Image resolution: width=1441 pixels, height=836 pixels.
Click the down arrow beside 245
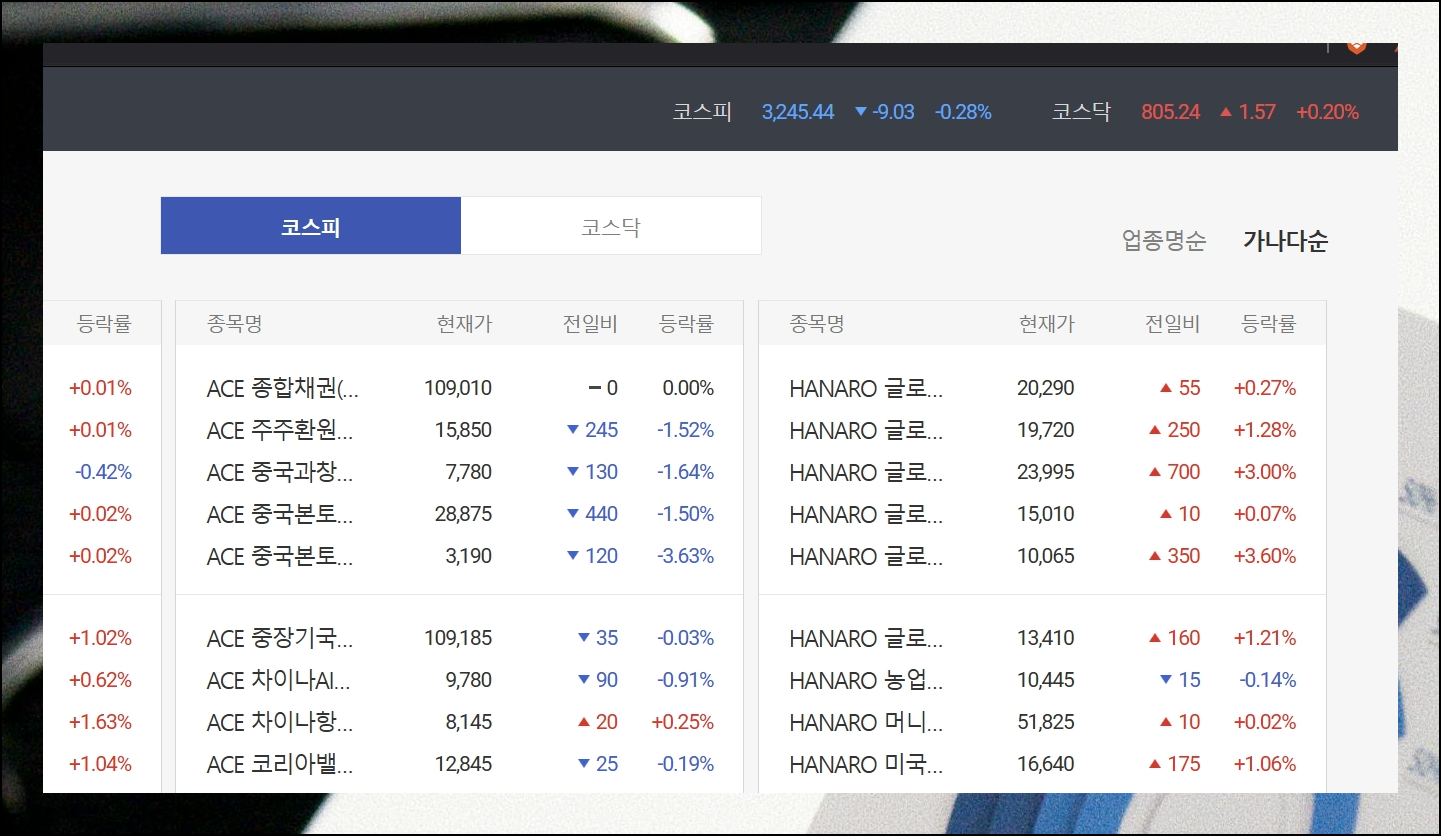573,430
